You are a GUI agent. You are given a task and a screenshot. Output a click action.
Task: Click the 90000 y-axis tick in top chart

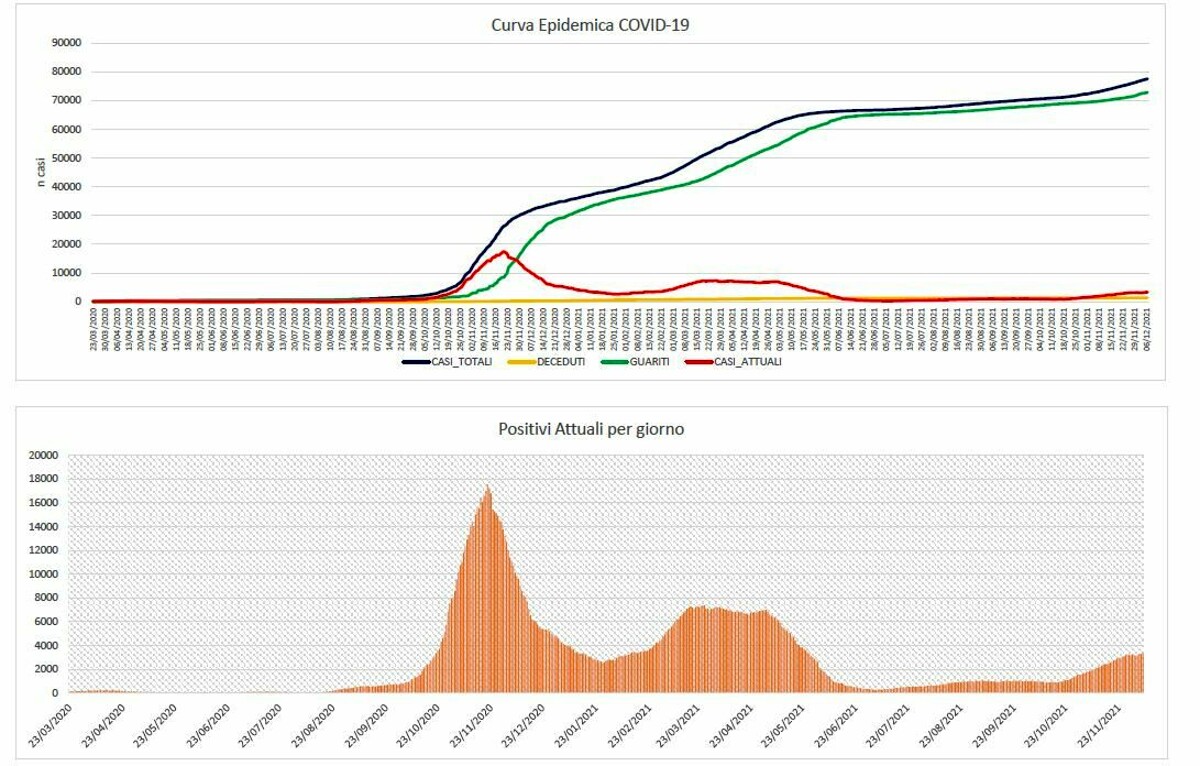pyautogui.click(x=65, y=43)
